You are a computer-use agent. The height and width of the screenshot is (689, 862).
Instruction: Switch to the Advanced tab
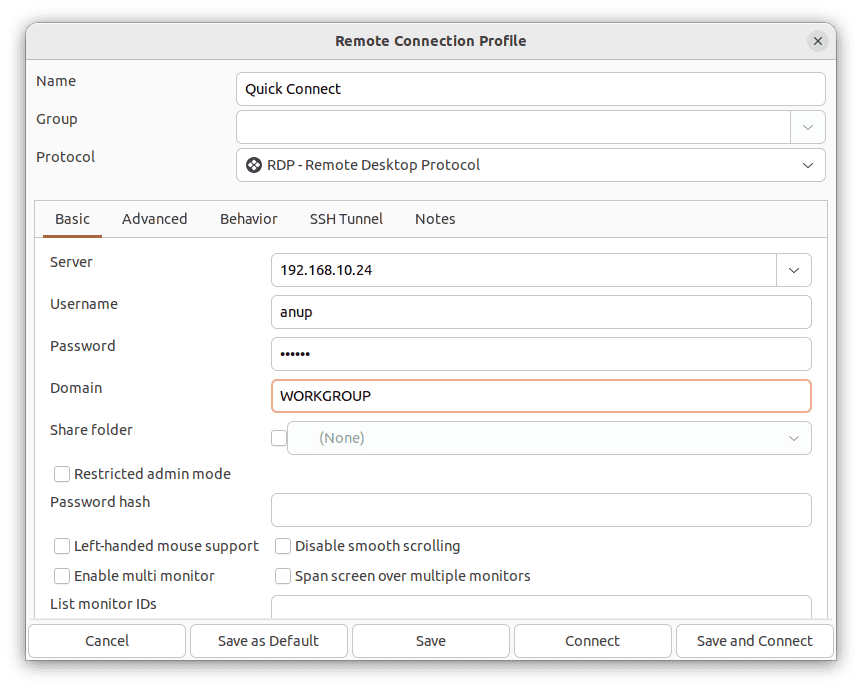154,219
